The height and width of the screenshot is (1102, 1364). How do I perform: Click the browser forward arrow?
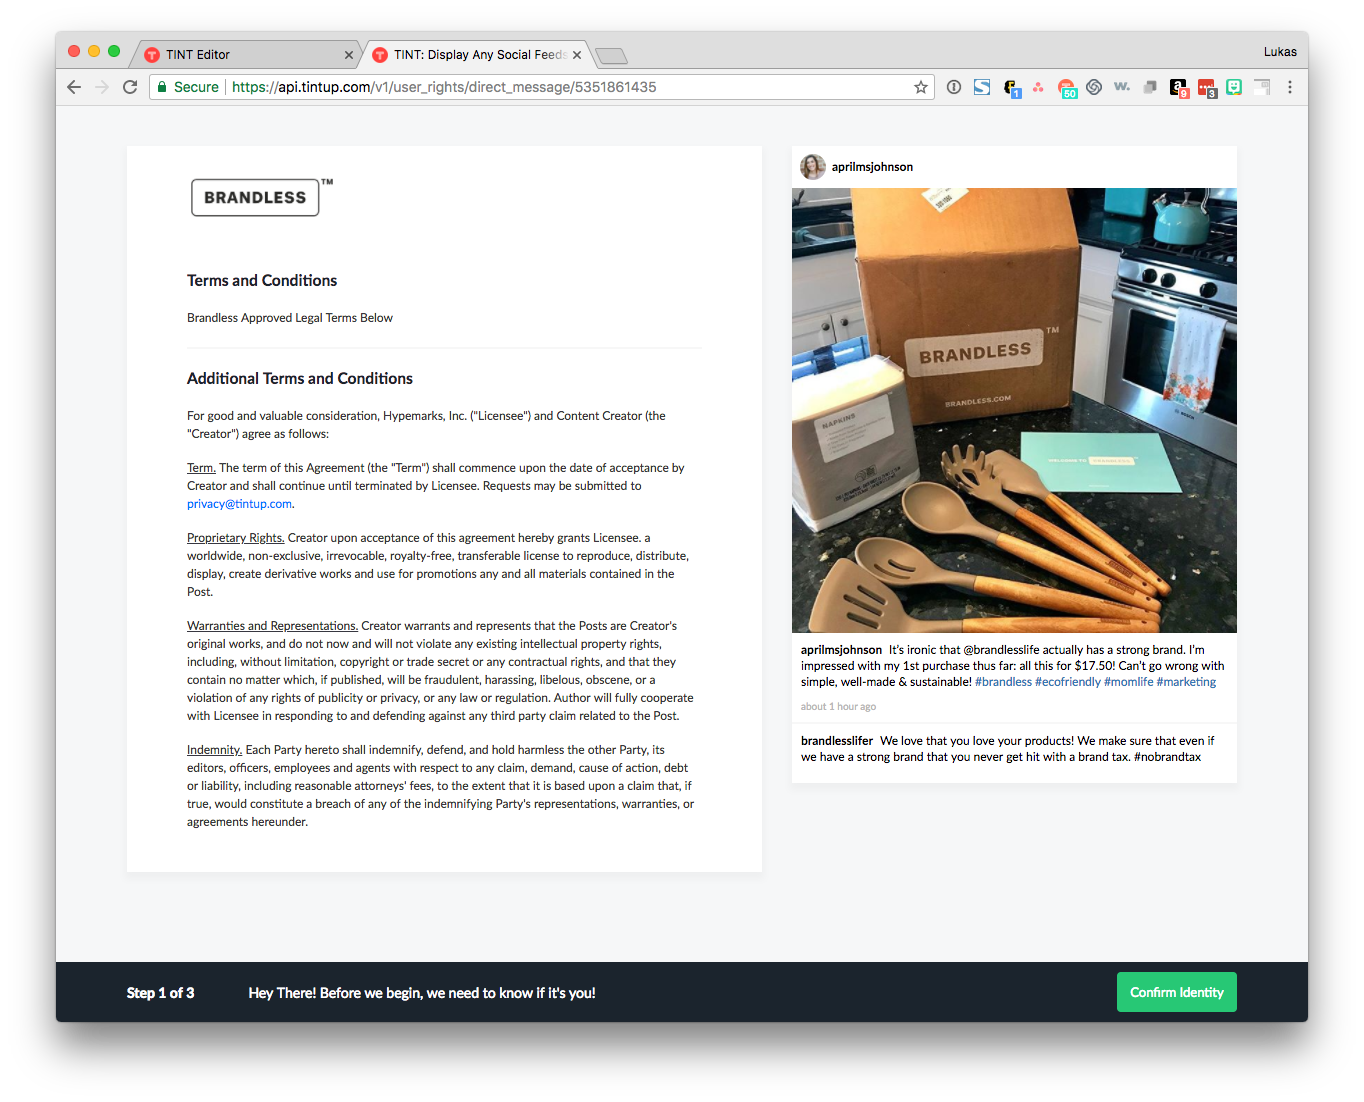coord(102,87)
